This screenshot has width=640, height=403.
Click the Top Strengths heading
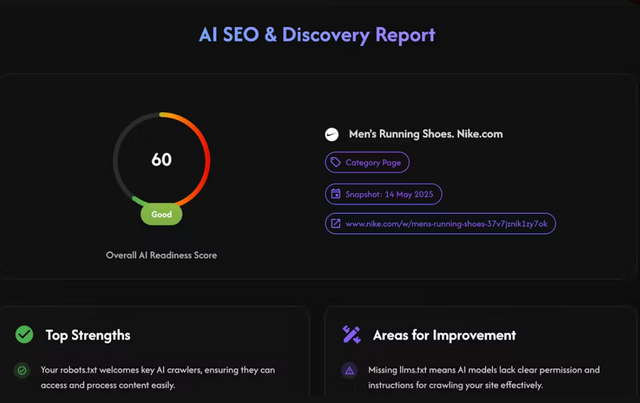(88, 335)
